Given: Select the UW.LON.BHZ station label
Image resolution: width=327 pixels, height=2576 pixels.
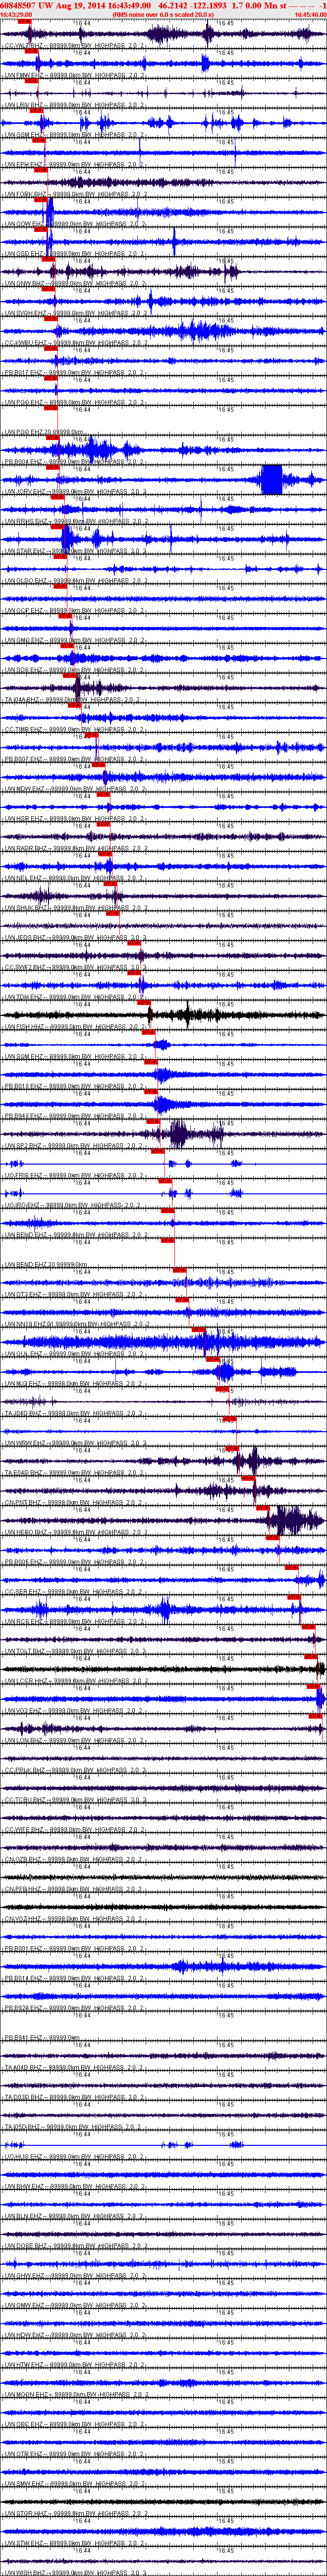Looking at the screenshot, I should 74,1740.
